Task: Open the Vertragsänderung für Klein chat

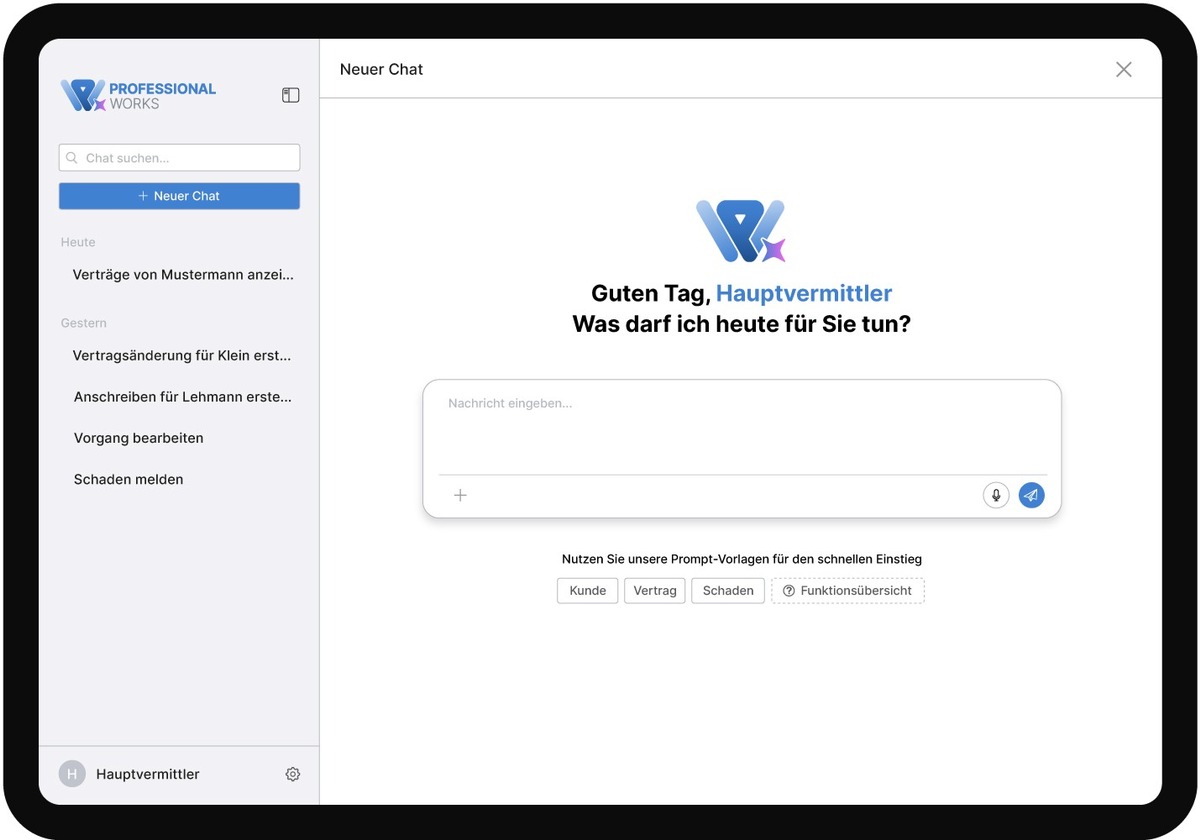Action: pos(182,355)
